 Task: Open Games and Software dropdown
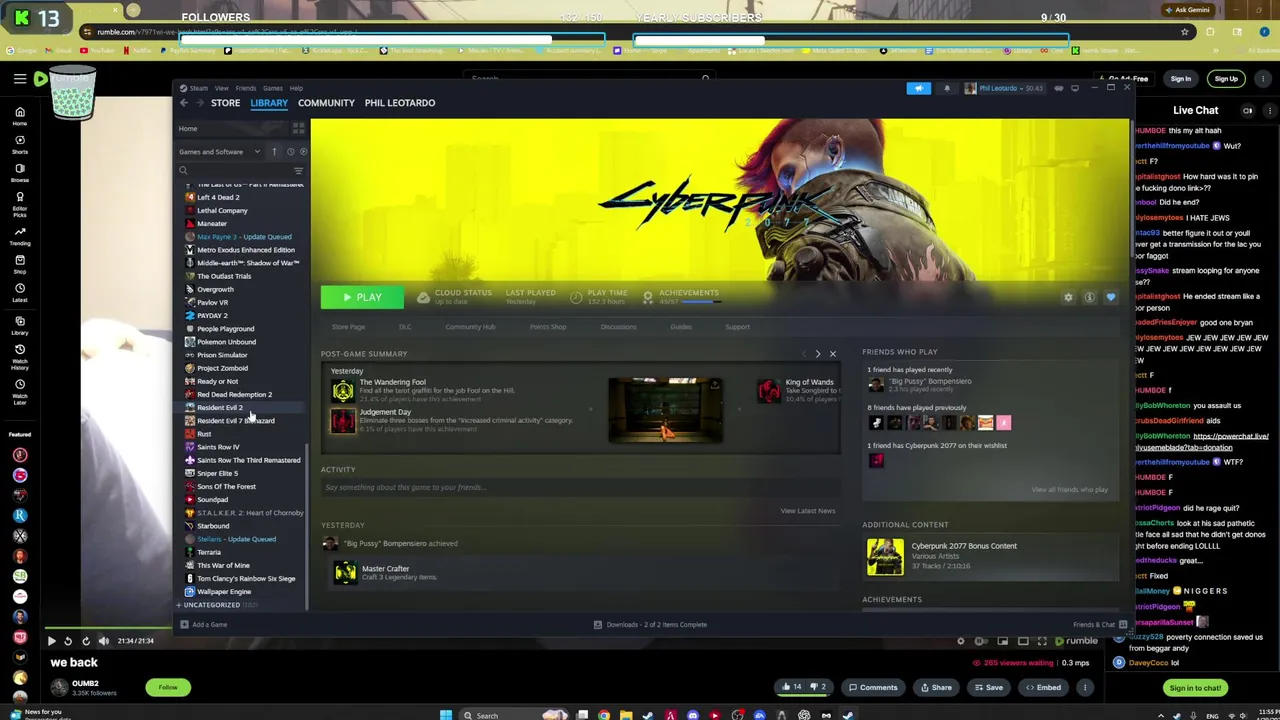click(220, 152)
